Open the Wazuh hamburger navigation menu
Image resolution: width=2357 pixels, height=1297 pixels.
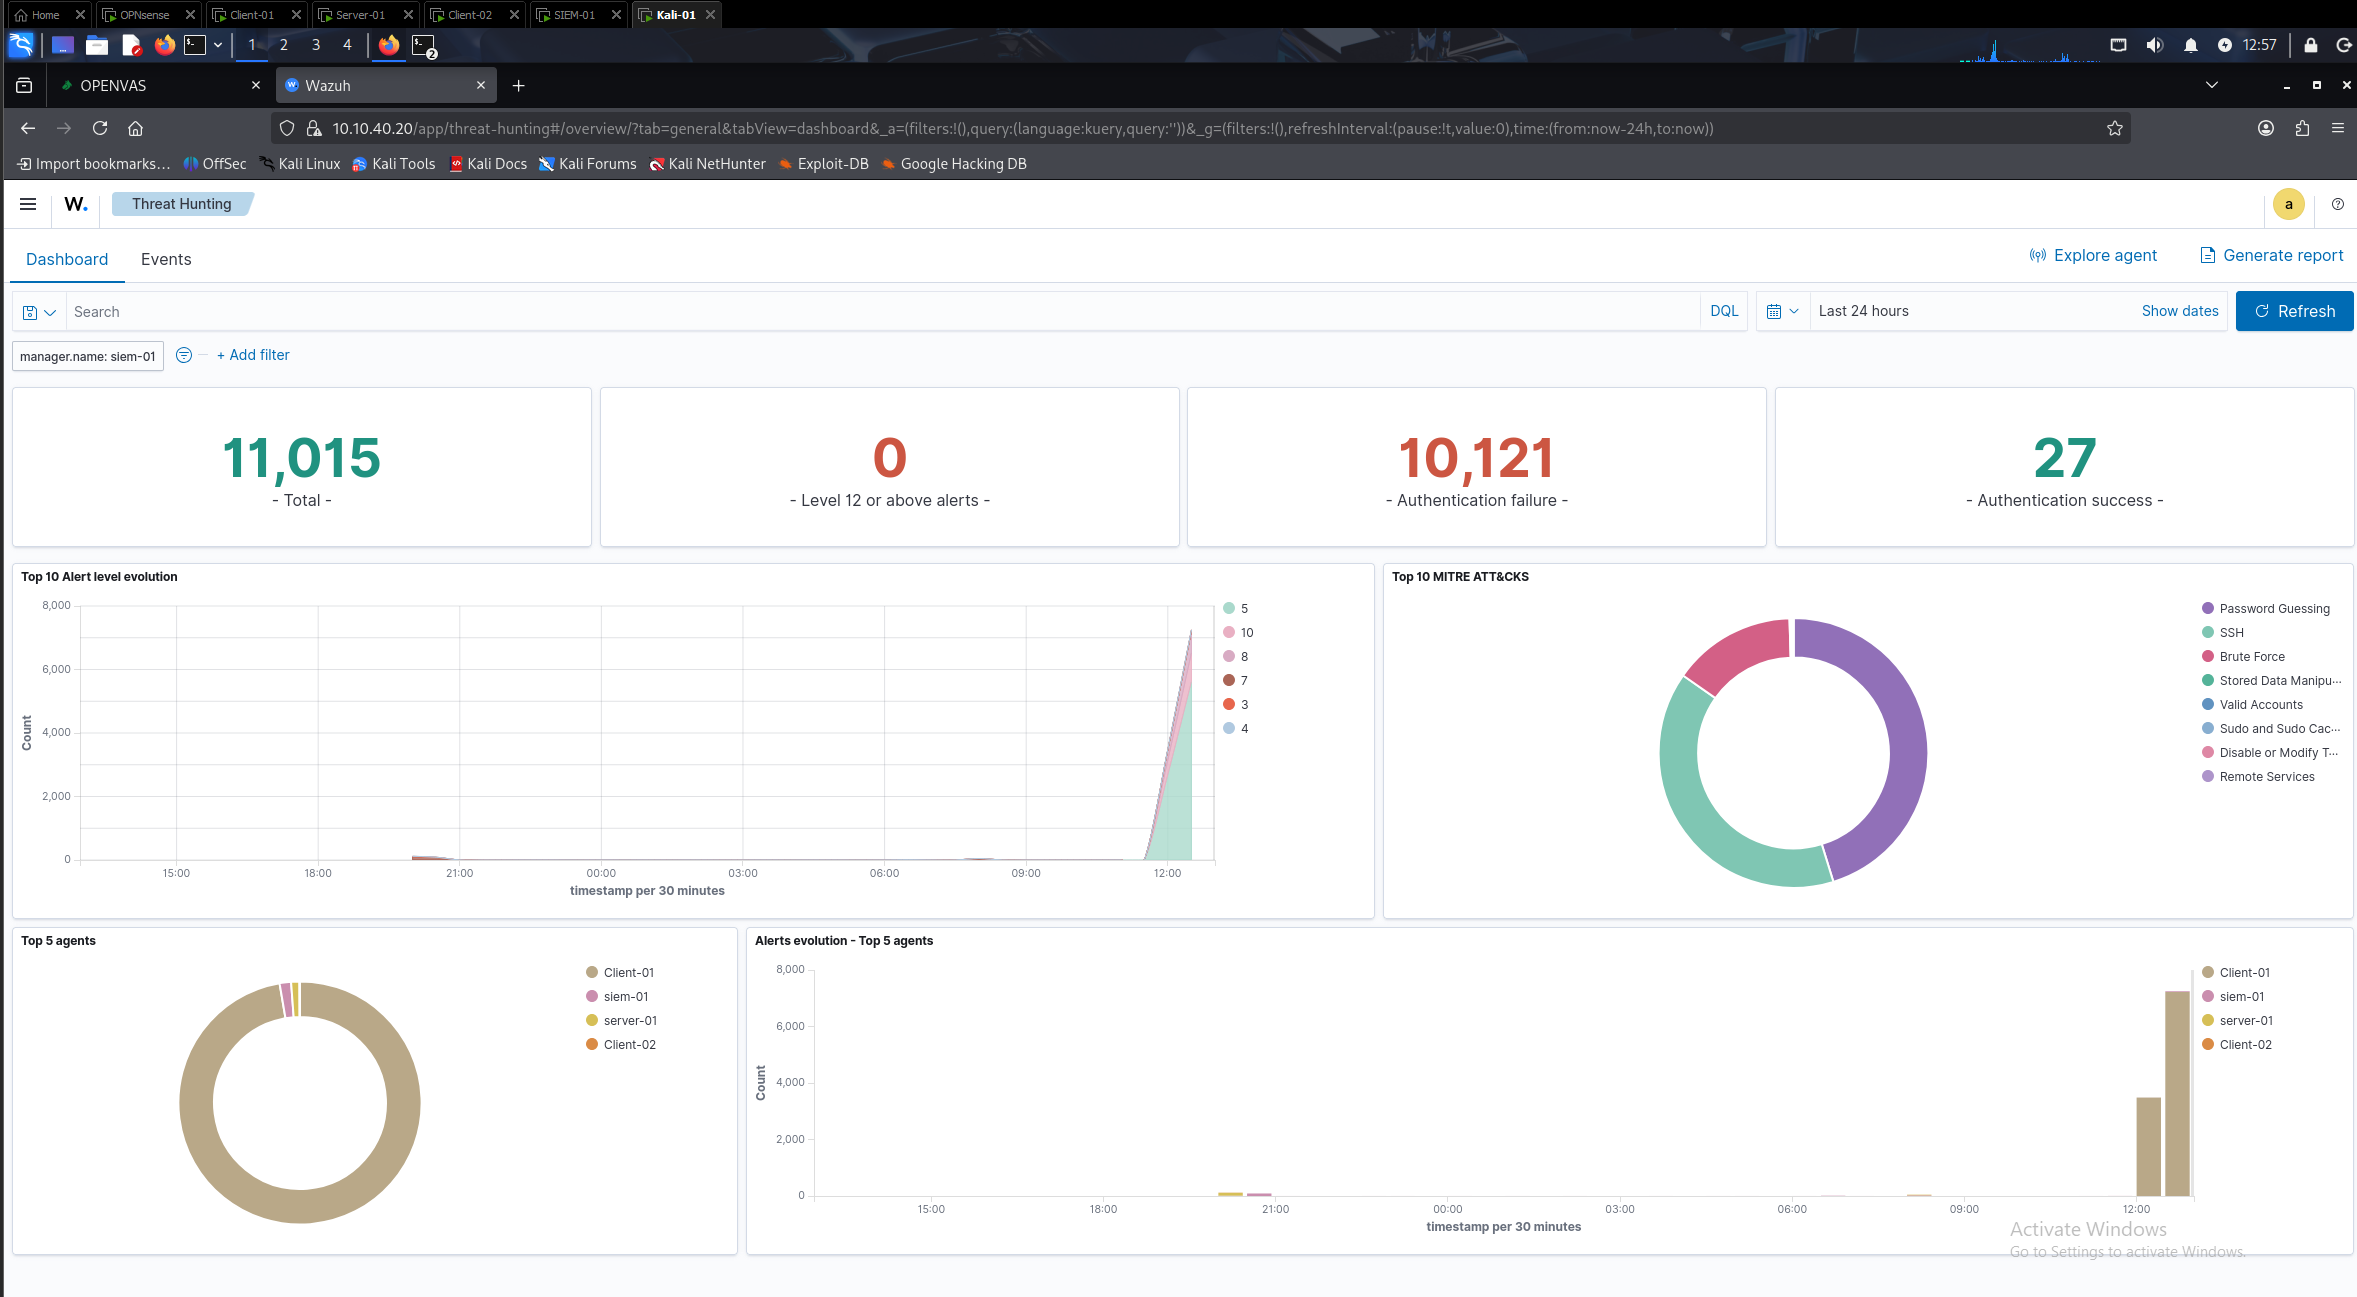pyautogui.click(x=27, y=204)
